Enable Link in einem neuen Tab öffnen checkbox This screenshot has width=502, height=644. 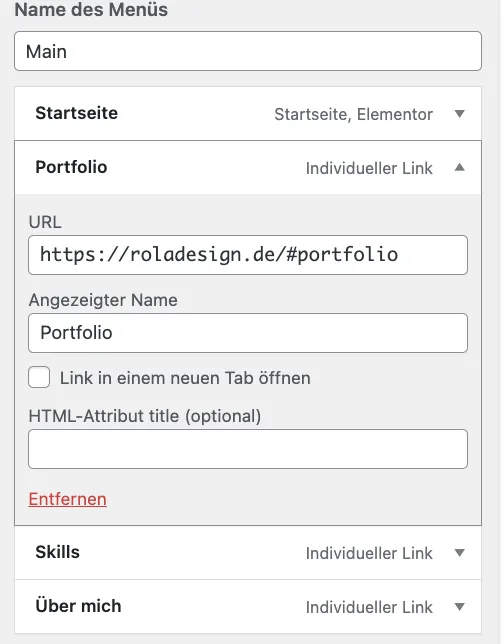coord(39,377)
